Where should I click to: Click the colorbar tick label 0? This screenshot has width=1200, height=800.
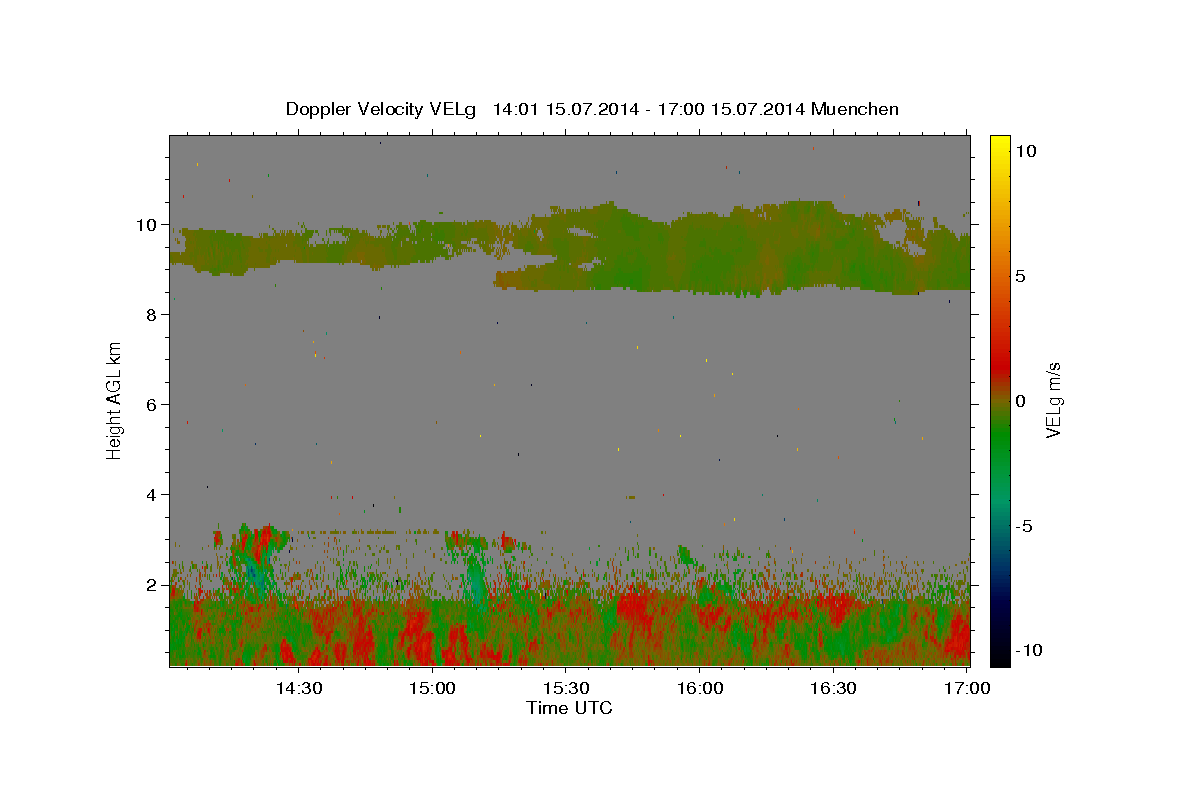tap(1020, 401)
